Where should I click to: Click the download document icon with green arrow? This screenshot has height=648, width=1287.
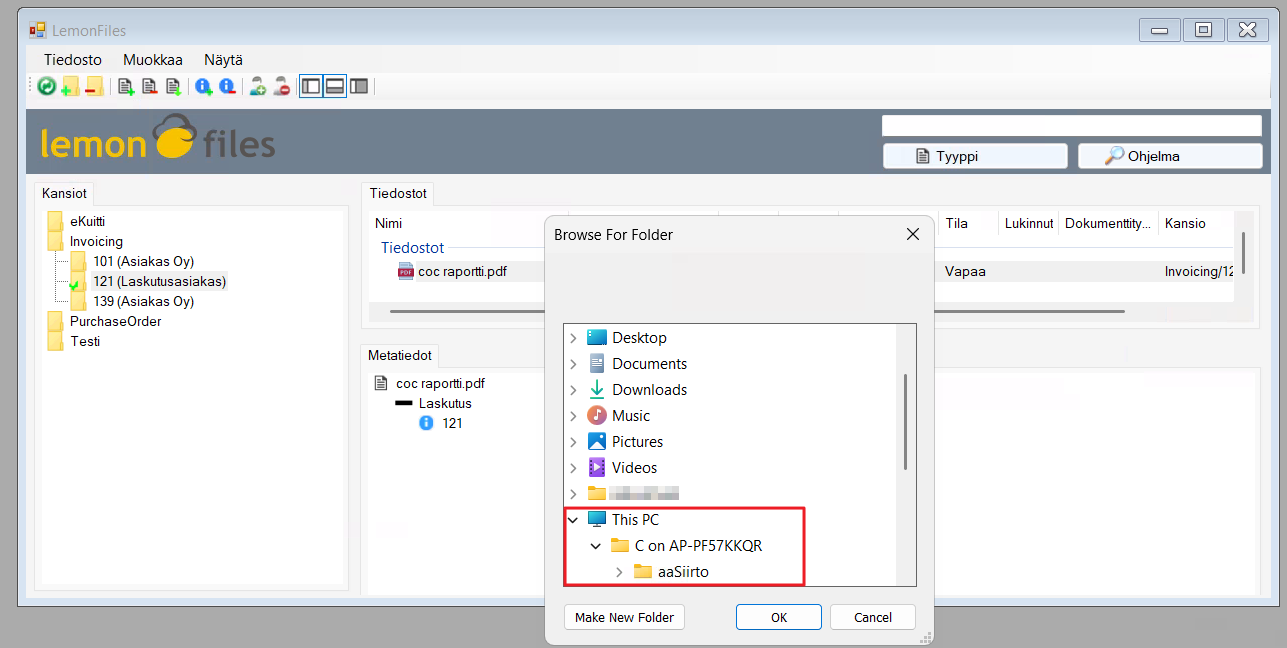coord(174,87)
